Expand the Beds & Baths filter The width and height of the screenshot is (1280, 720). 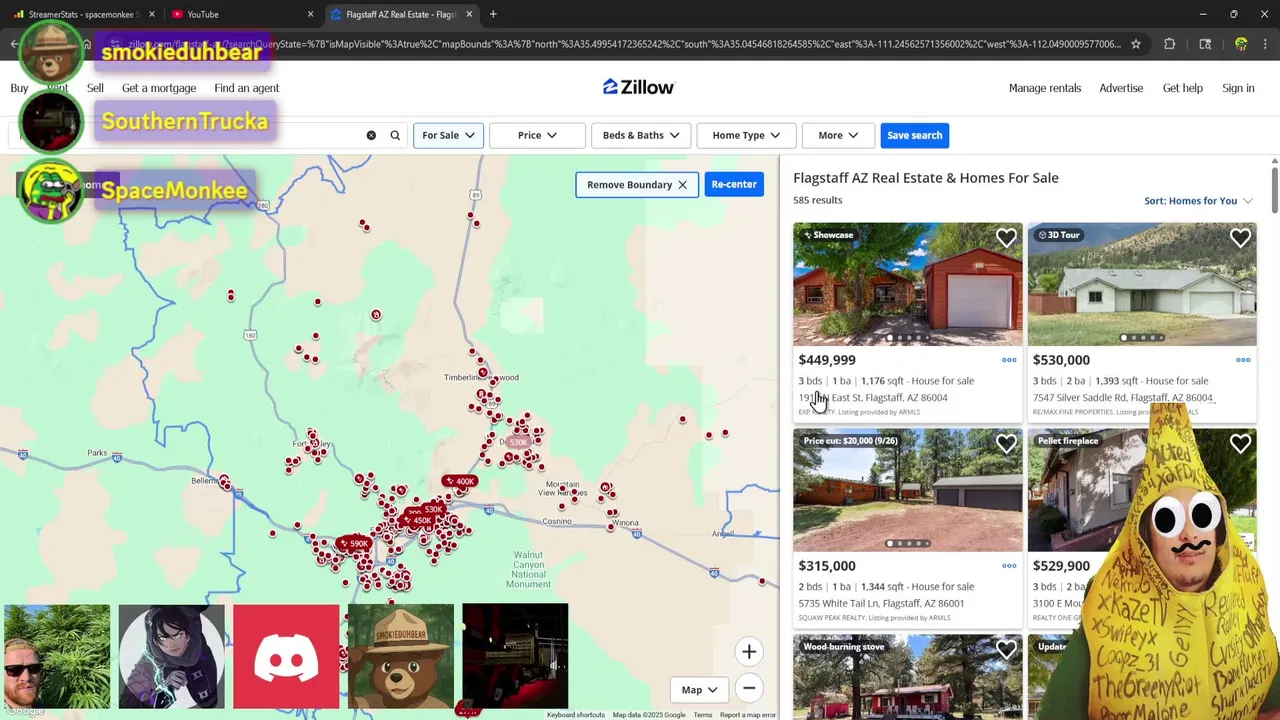coord(641,135)
